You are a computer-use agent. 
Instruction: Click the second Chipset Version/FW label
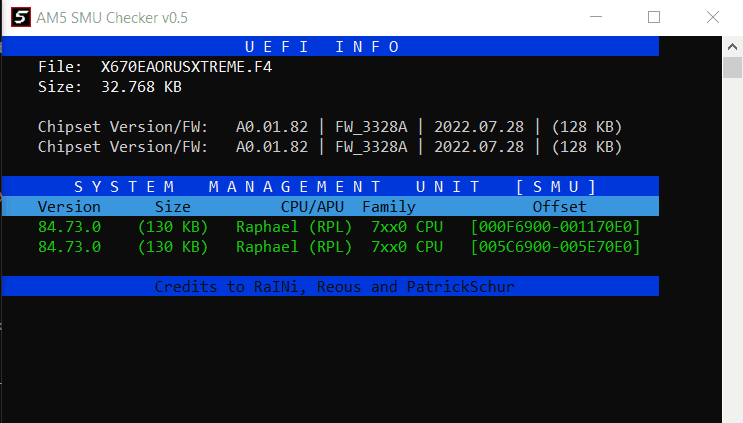pyautogui.click(x=123, y=147)
